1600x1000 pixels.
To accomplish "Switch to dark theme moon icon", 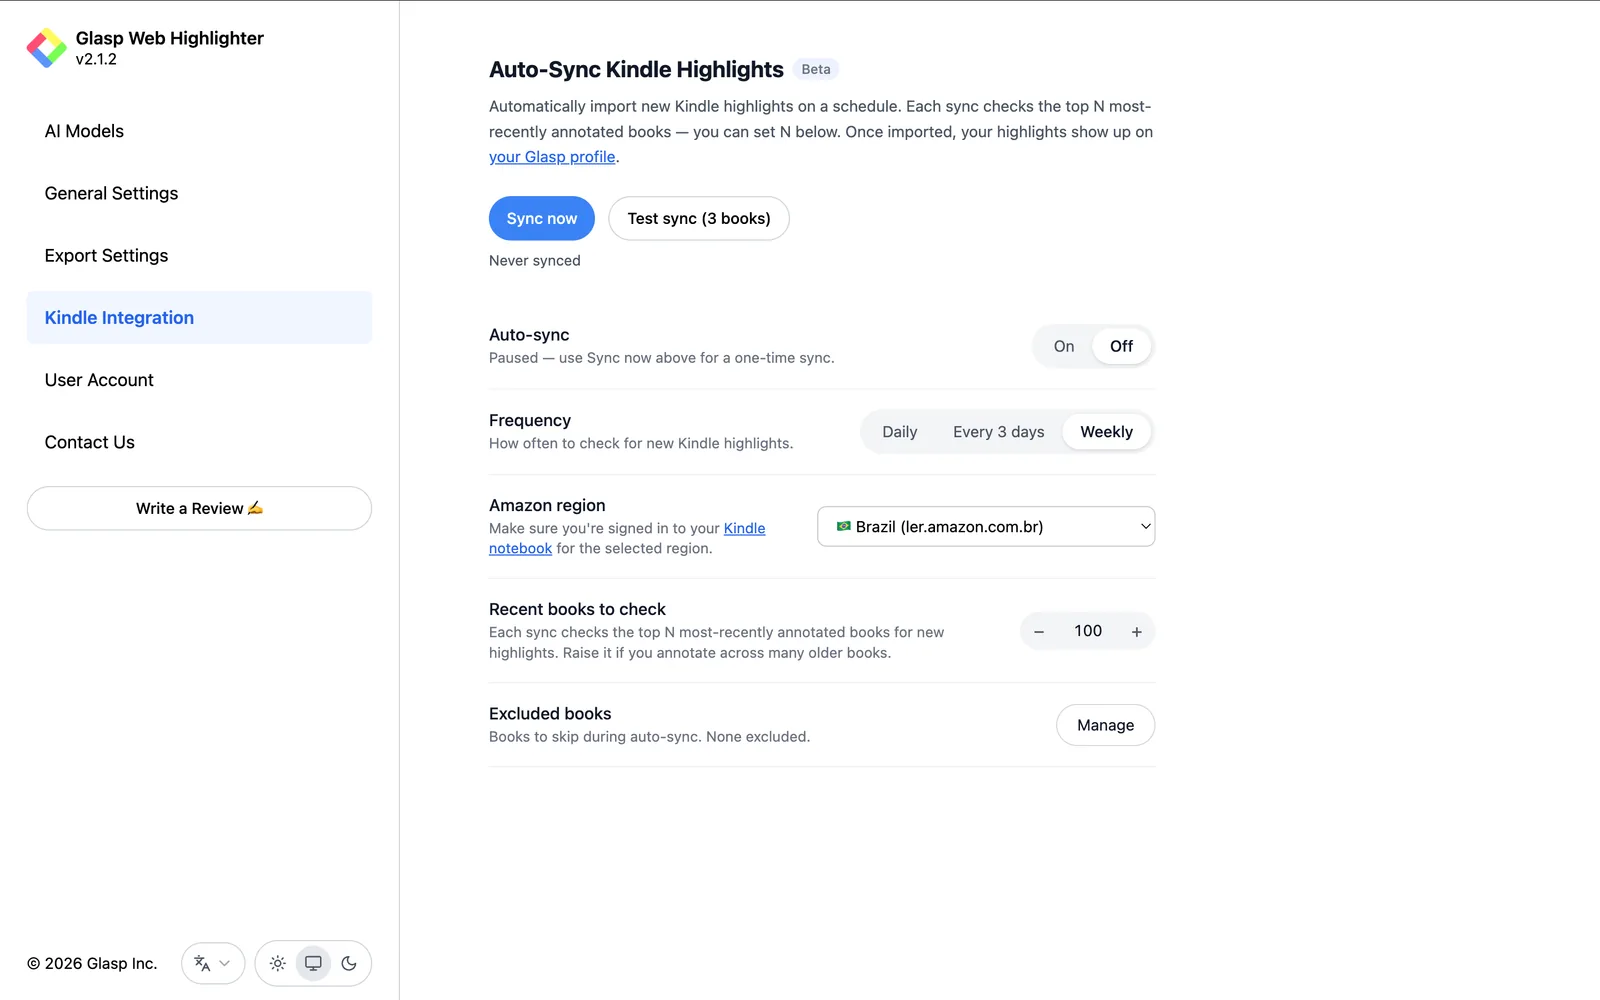I will (x=349, y=963).
